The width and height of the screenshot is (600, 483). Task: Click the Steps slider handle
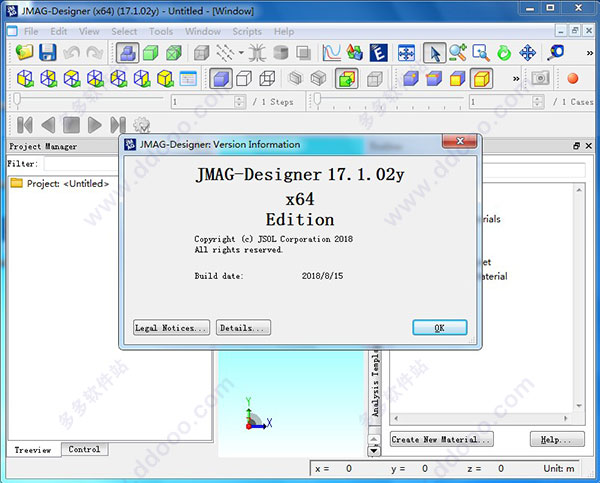(17, 100)
